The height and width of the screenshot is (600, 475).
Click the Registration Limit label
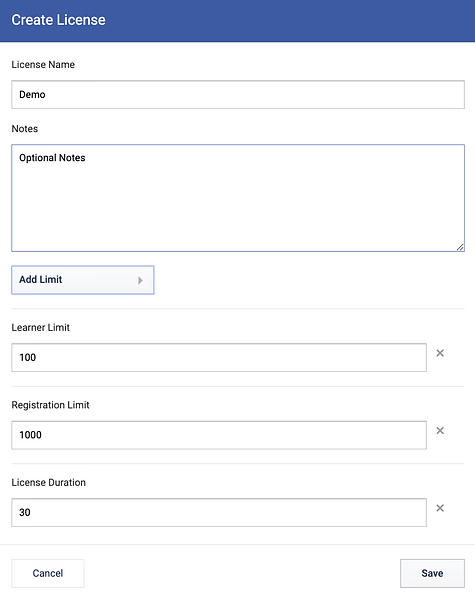[51, 405]
